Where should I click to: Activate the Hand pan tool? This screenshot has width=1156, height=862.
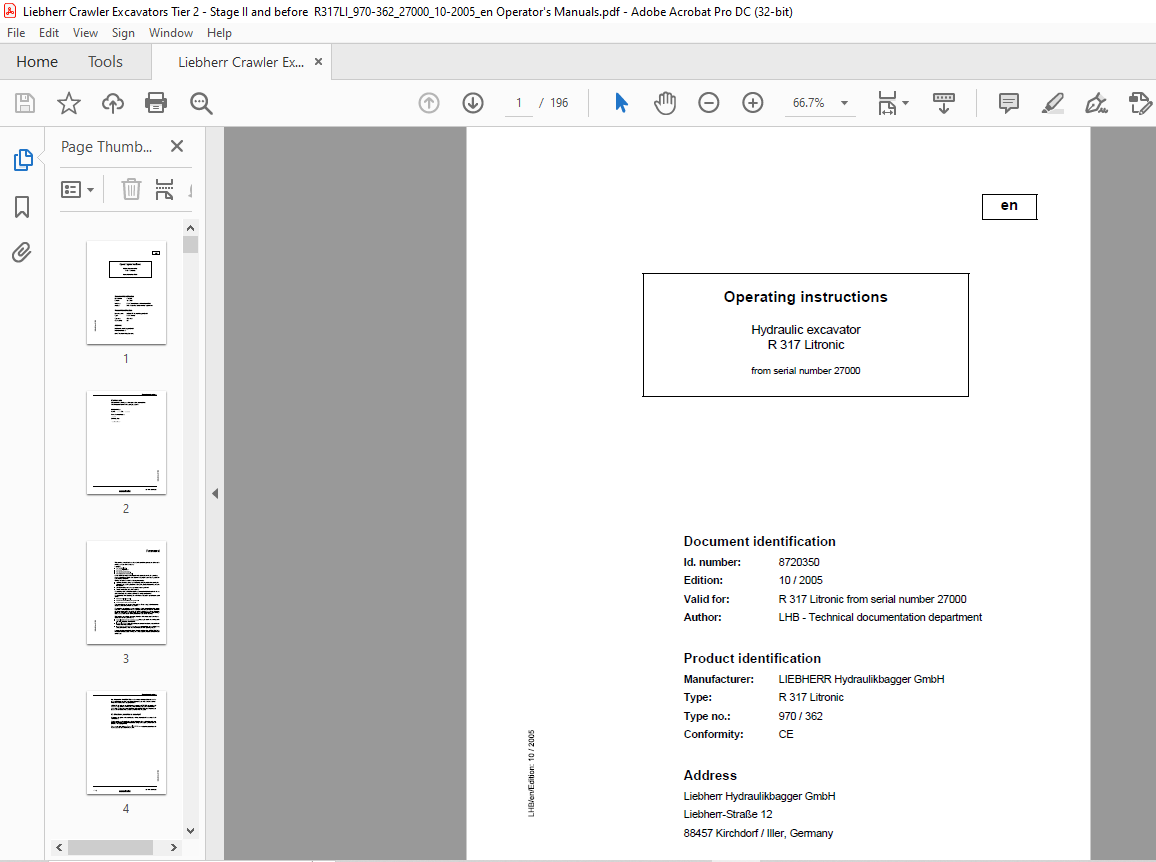665,103
